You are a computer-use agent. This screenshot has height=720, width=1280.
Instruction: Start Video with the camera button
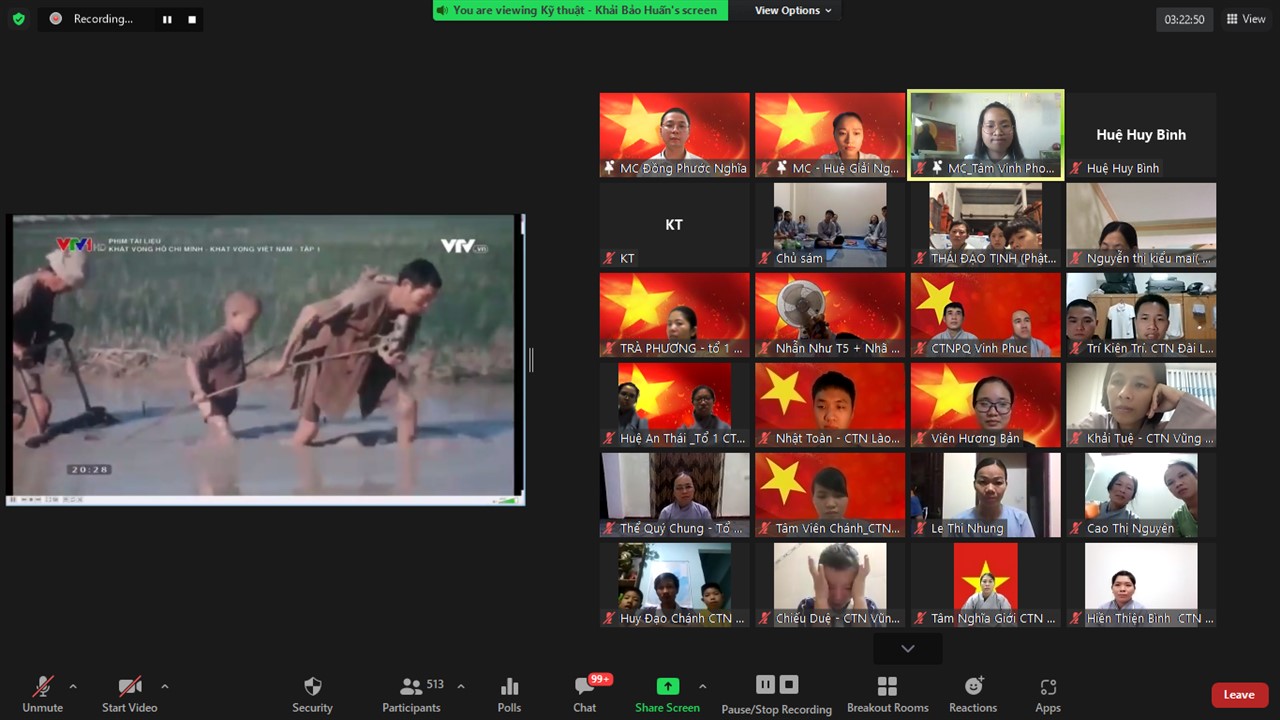[x=130, y=694]
